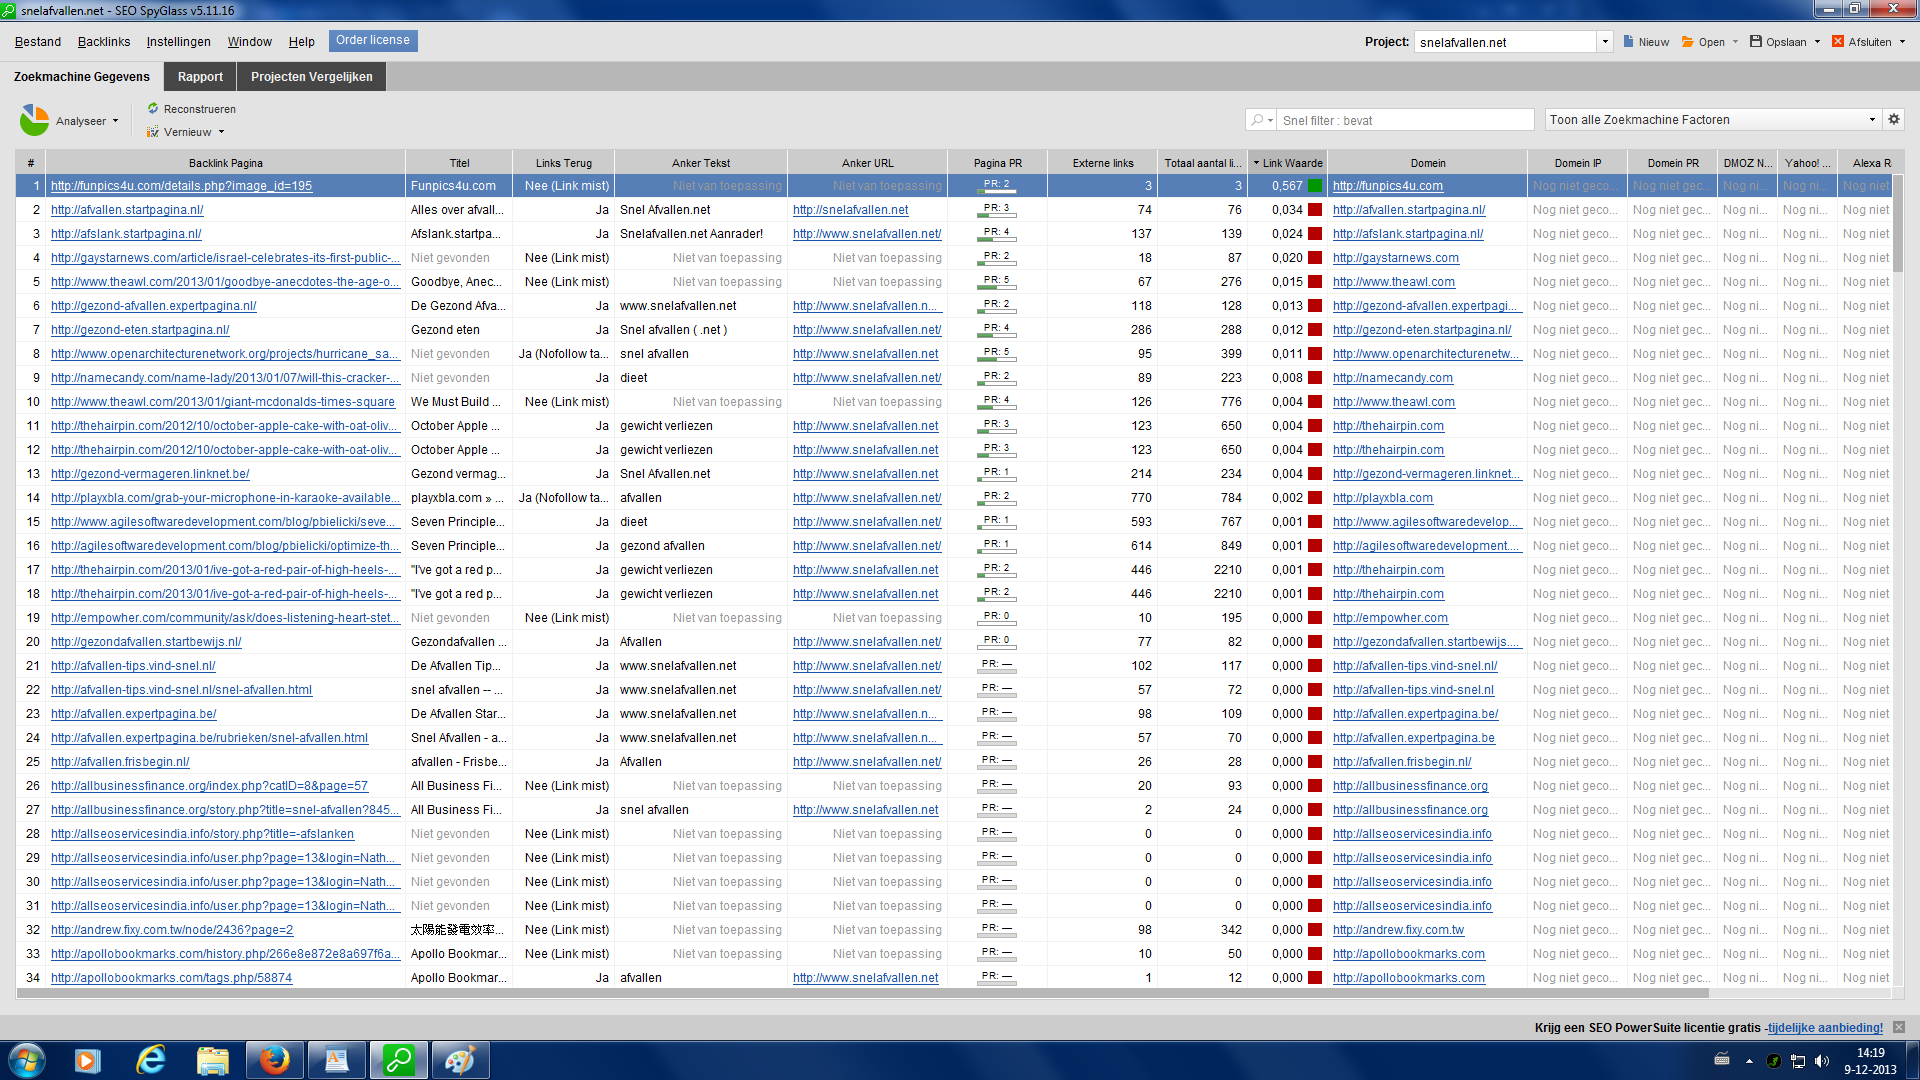
Task: Expand the Afsluiten dropdown arrow
Action: tap(1902, 42)
